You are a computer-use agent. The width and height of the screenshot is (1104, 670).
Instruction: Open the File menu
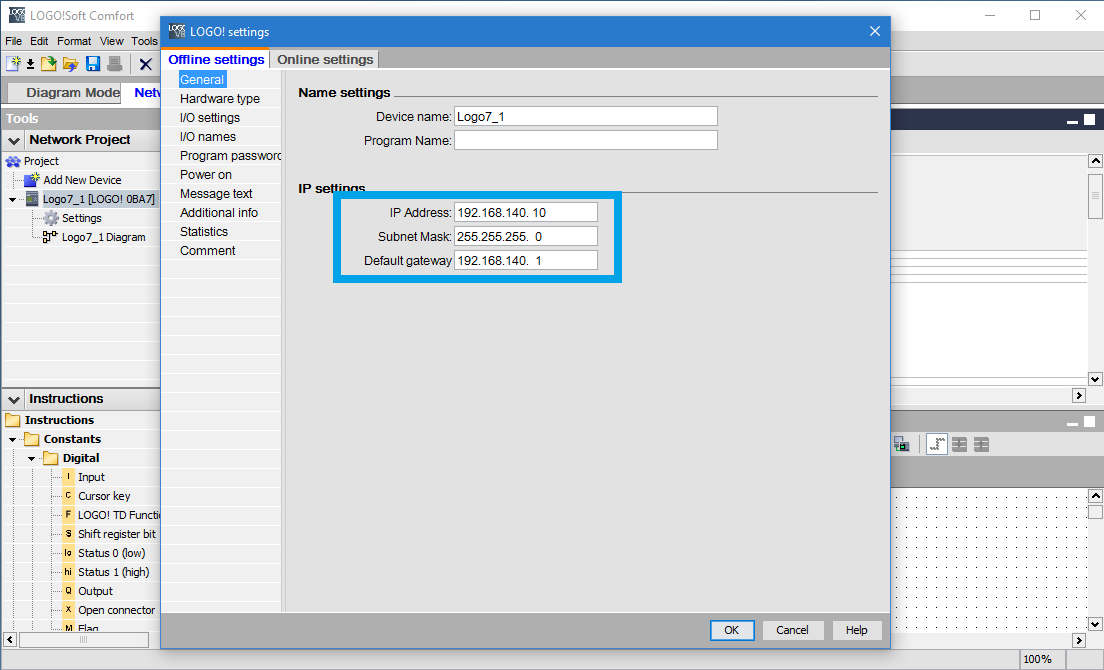click(x=13, y=41)
